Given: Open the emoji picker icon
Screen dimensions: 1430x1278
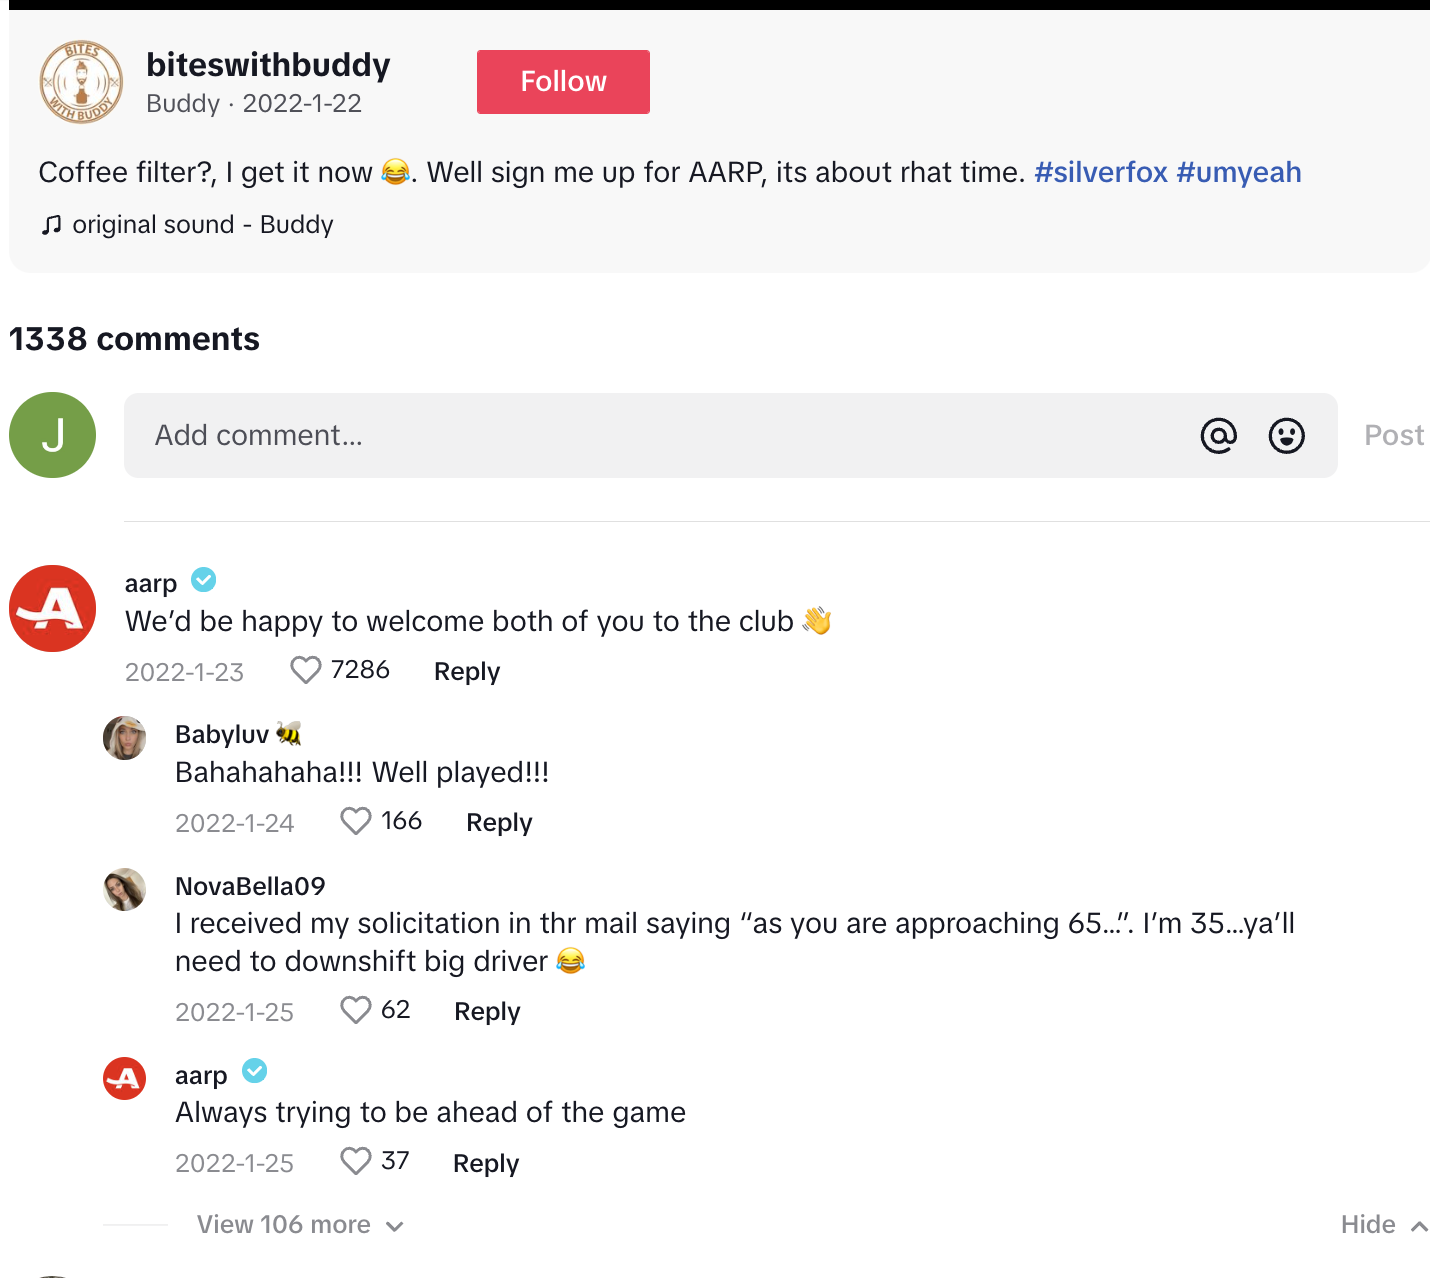Looking at the screenshot, I should [1286, 436].
